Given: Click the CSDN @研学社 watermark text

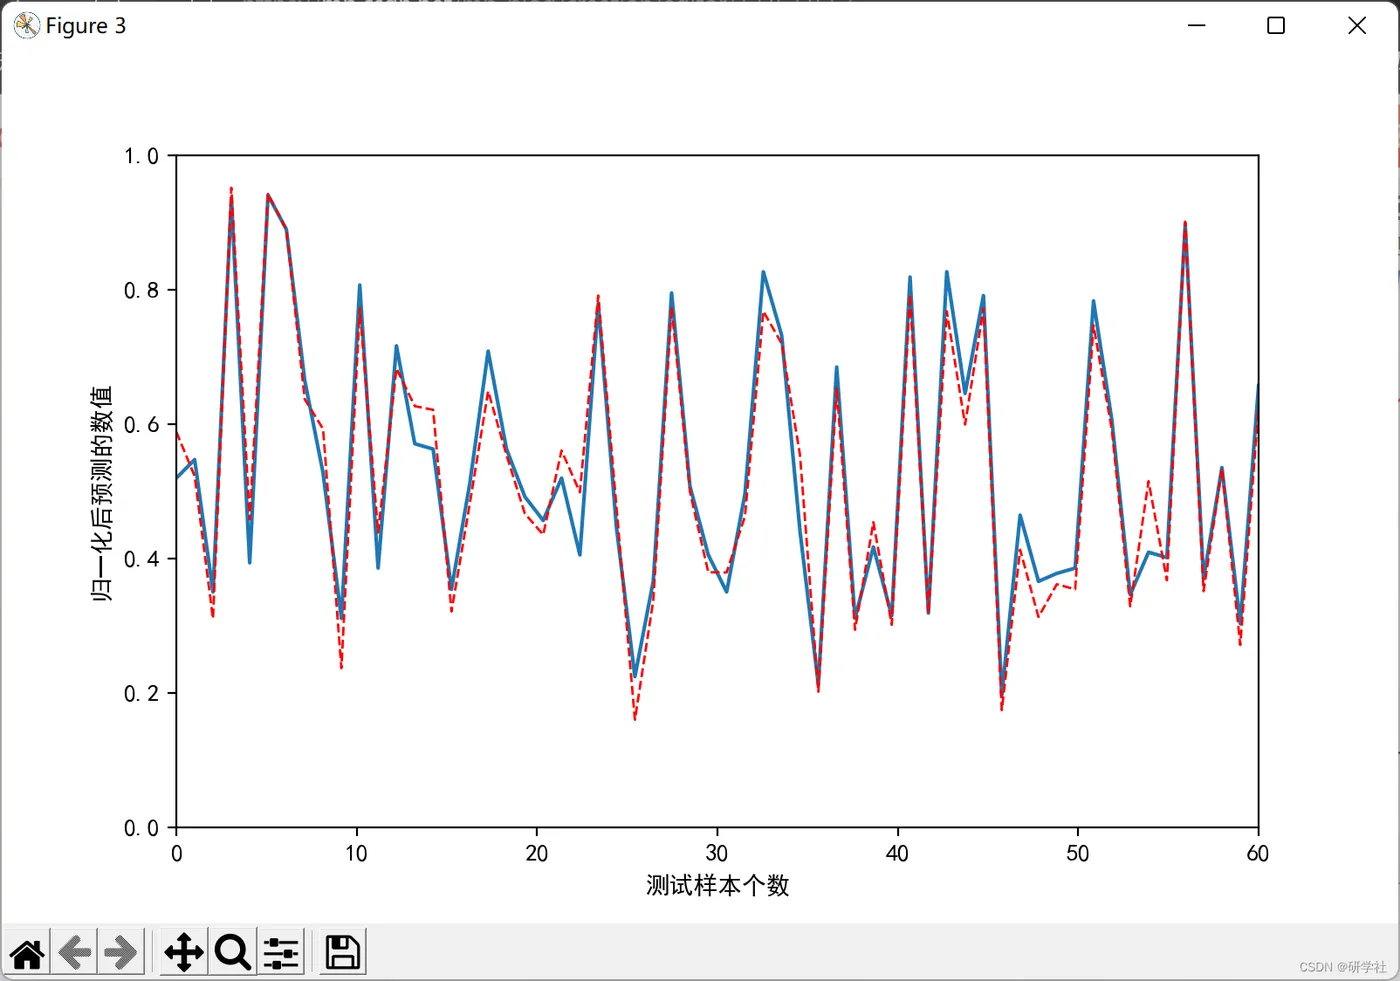Looking at the screenshot, I should click(x=1343, y=967).
